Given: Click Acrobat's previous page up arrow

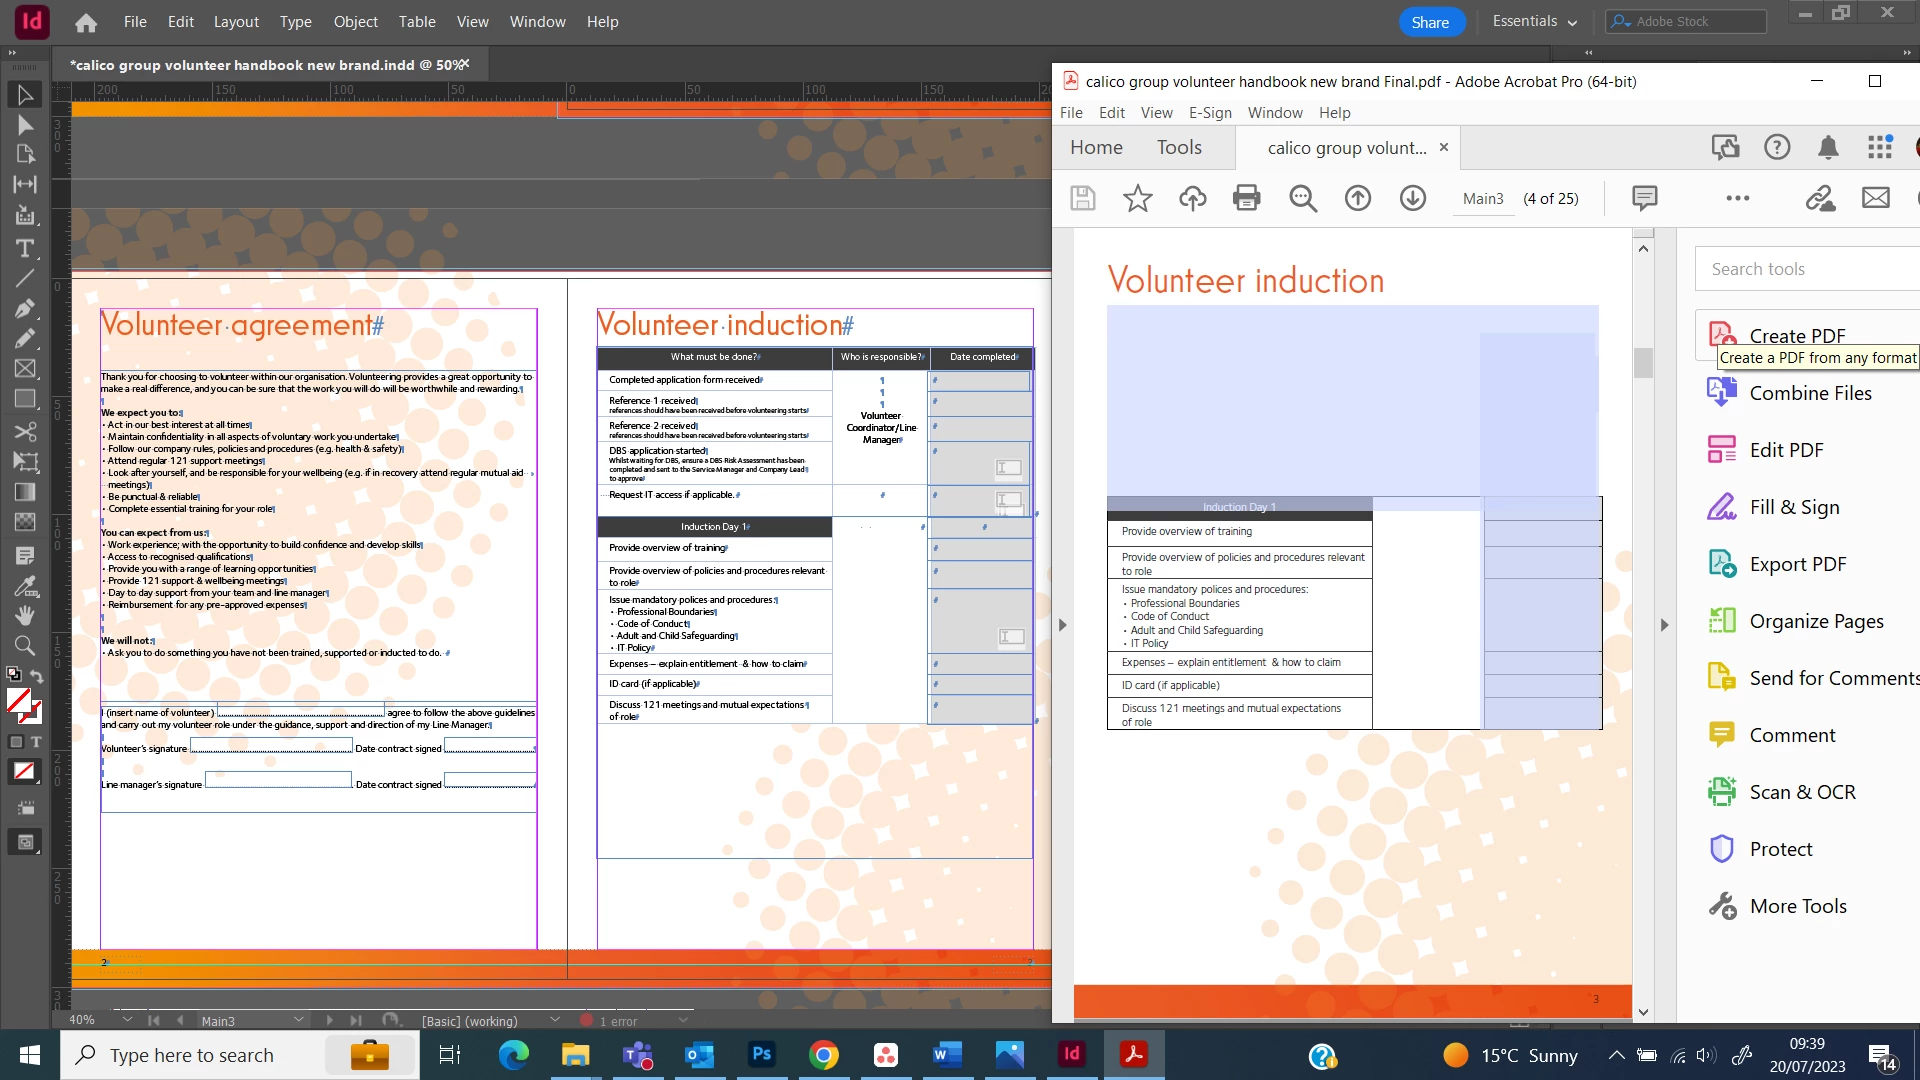Looking at the screenshot, I should 1357,198.
